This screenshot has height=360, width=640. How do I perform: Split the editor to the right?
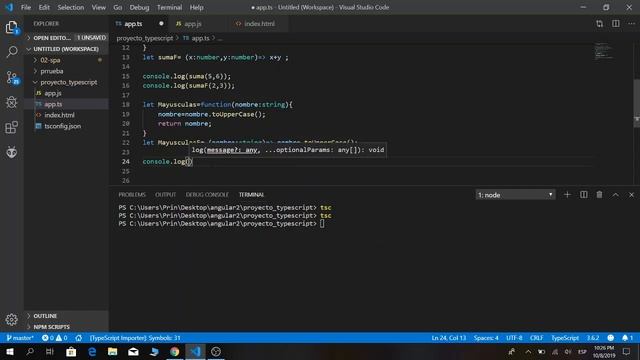pyautogui.click(x=616, y=24)
